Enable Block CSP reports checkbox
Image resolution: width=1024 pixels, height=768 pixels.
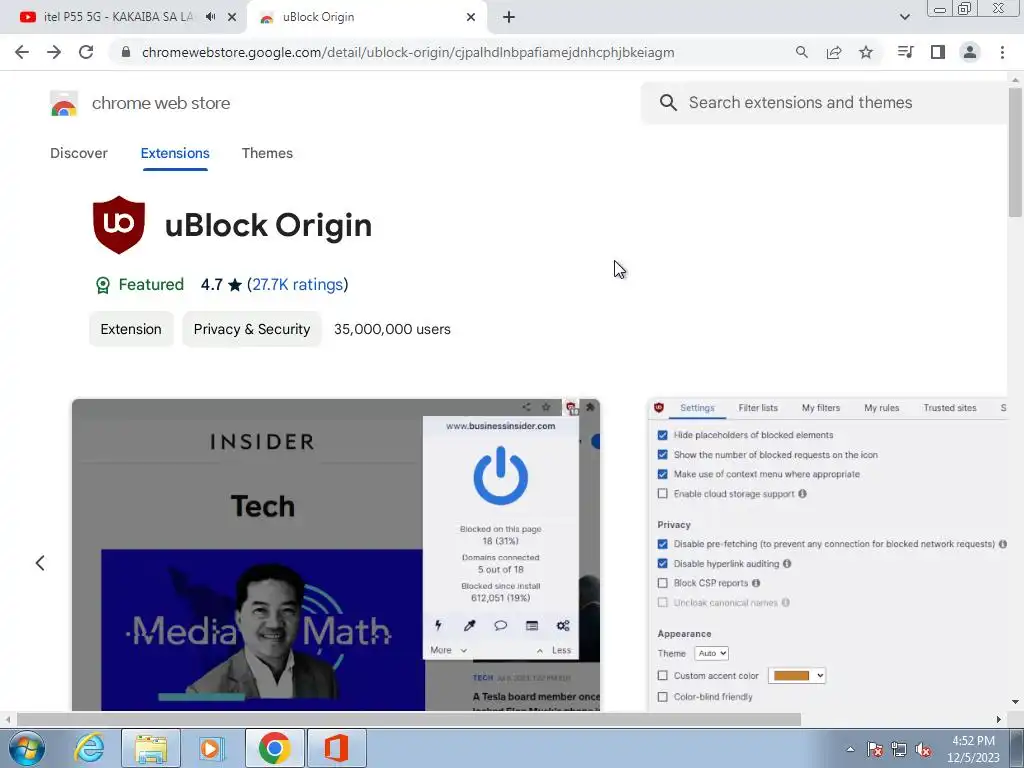tap(663, 583)
